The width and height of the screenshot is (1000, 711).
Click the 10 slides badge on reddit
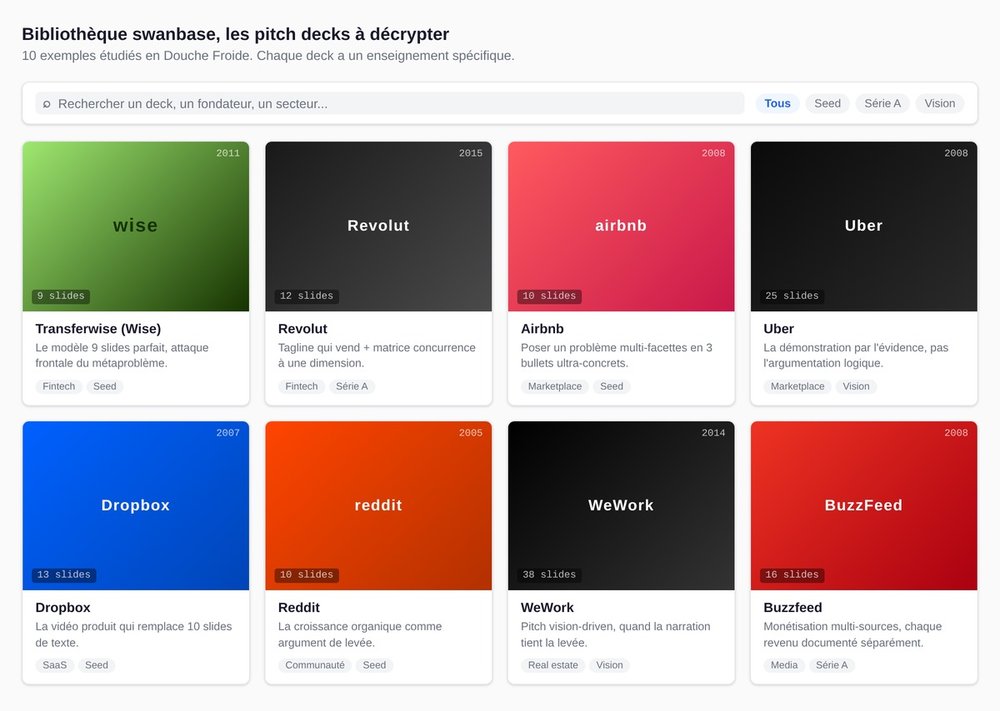click(307, 575)
